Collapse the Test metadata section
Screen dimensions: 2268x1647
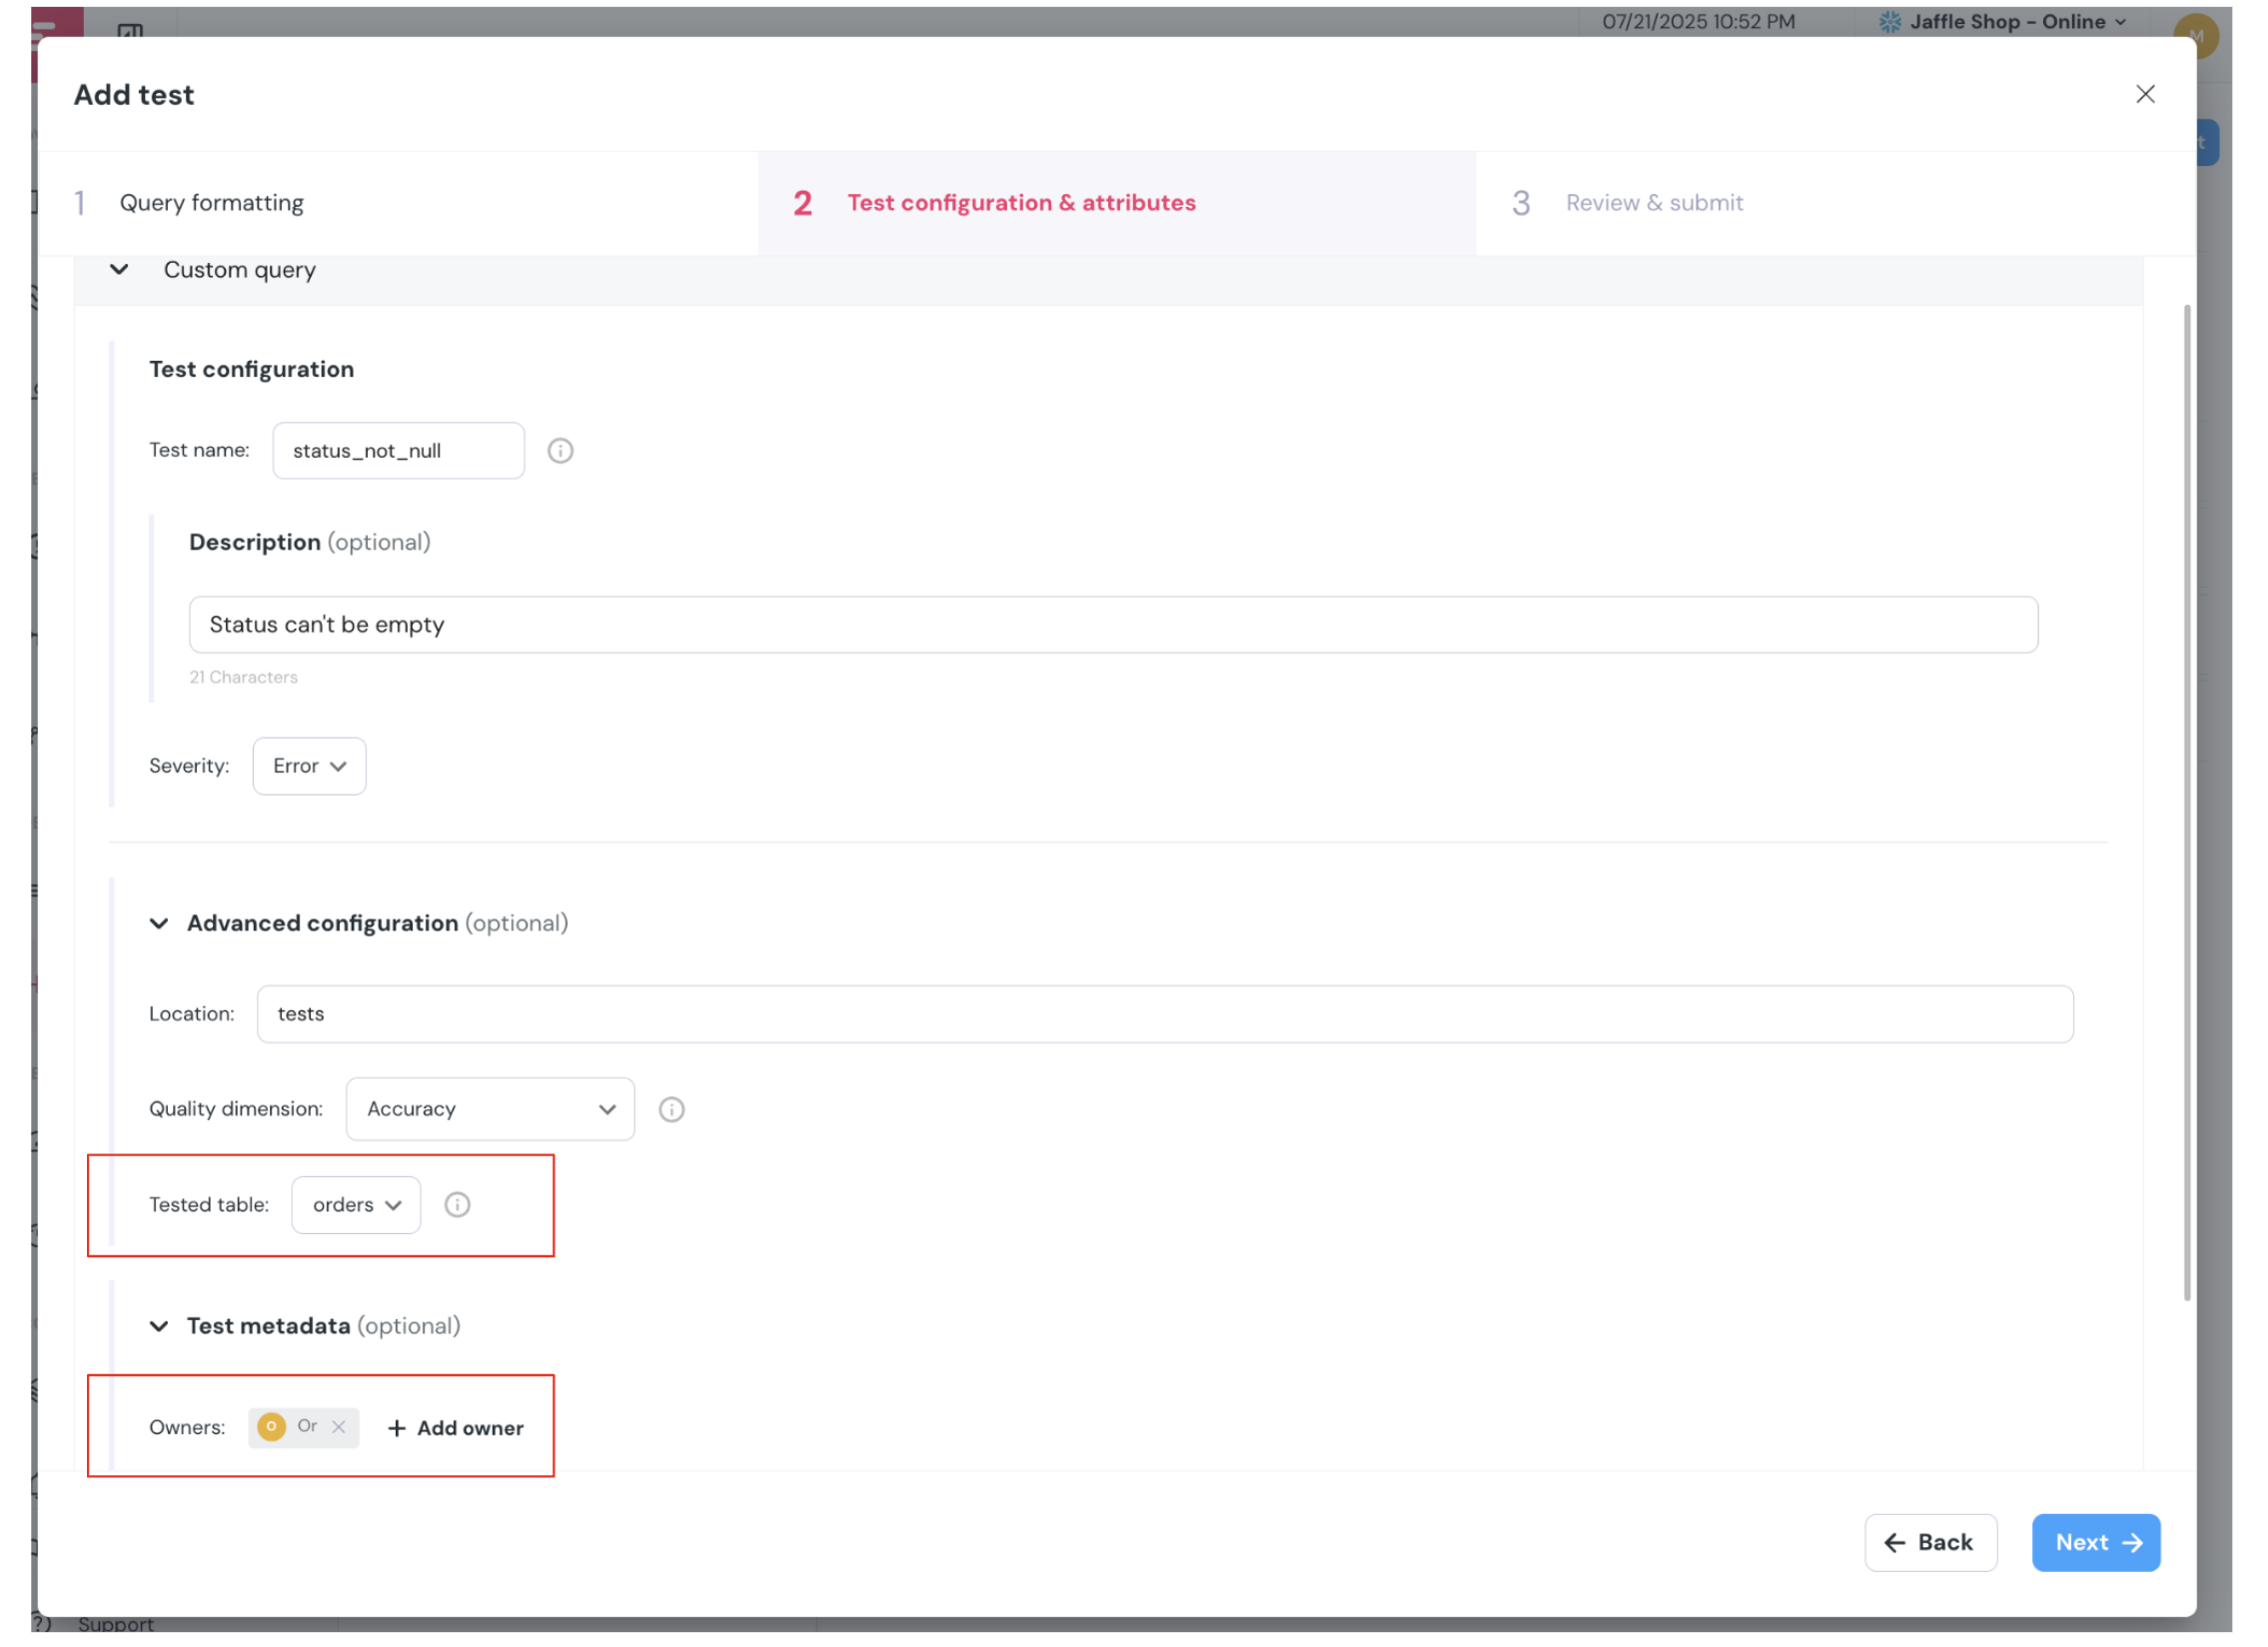(159, 1327)
